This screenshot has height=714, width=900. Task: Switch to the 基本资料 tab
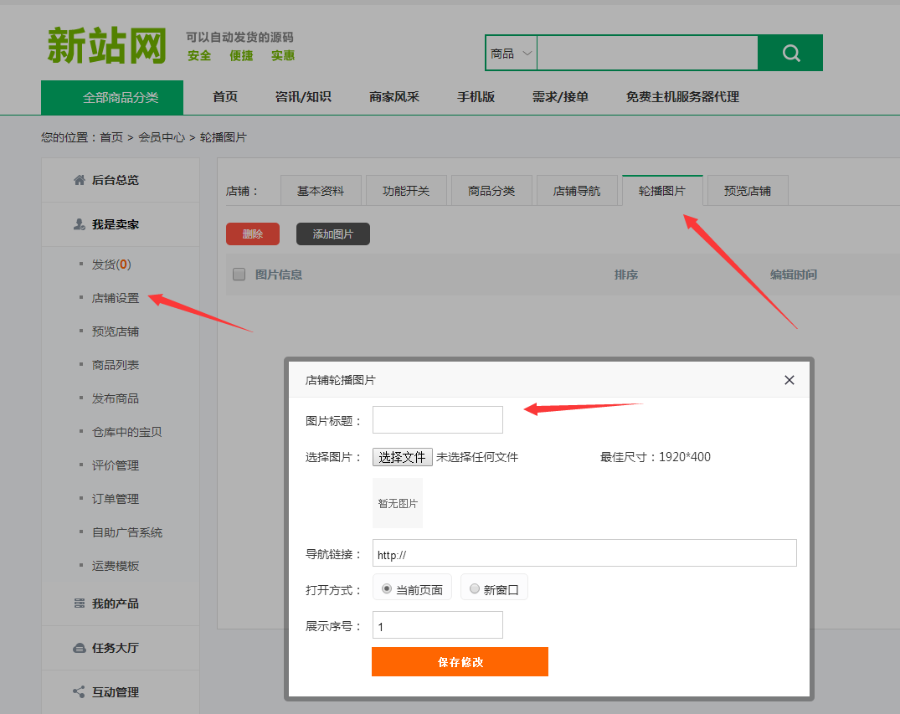(x=320, y=190)
